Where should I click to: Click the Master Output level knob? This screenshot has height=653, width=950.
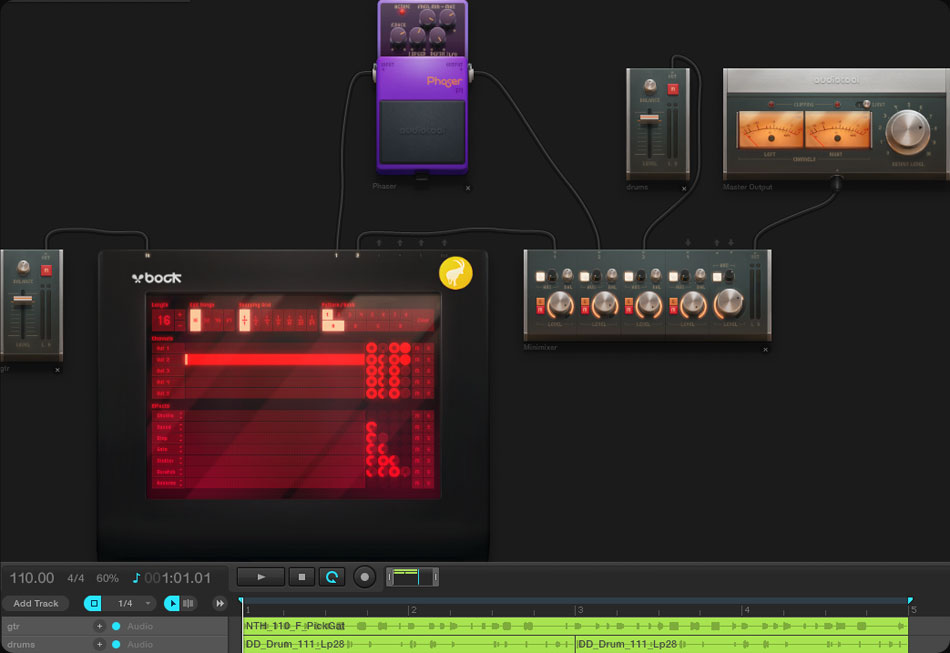tap(908, 131)
